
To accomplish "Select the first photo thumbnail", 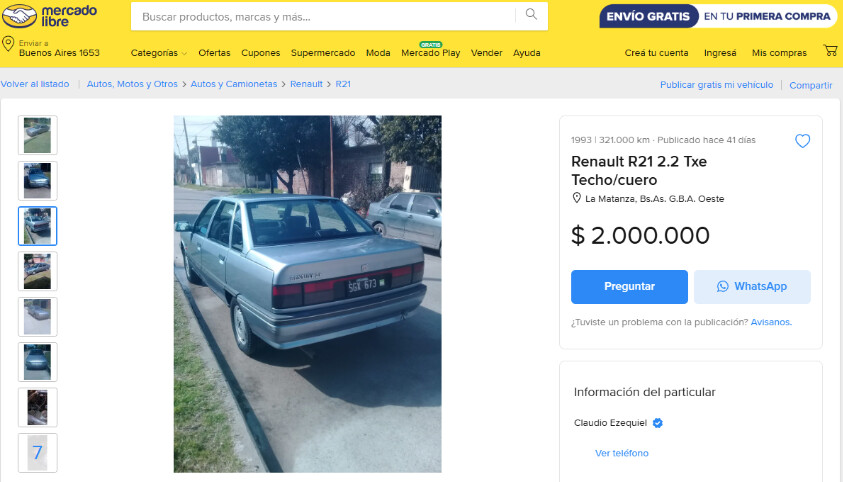I will click(38, 135).
